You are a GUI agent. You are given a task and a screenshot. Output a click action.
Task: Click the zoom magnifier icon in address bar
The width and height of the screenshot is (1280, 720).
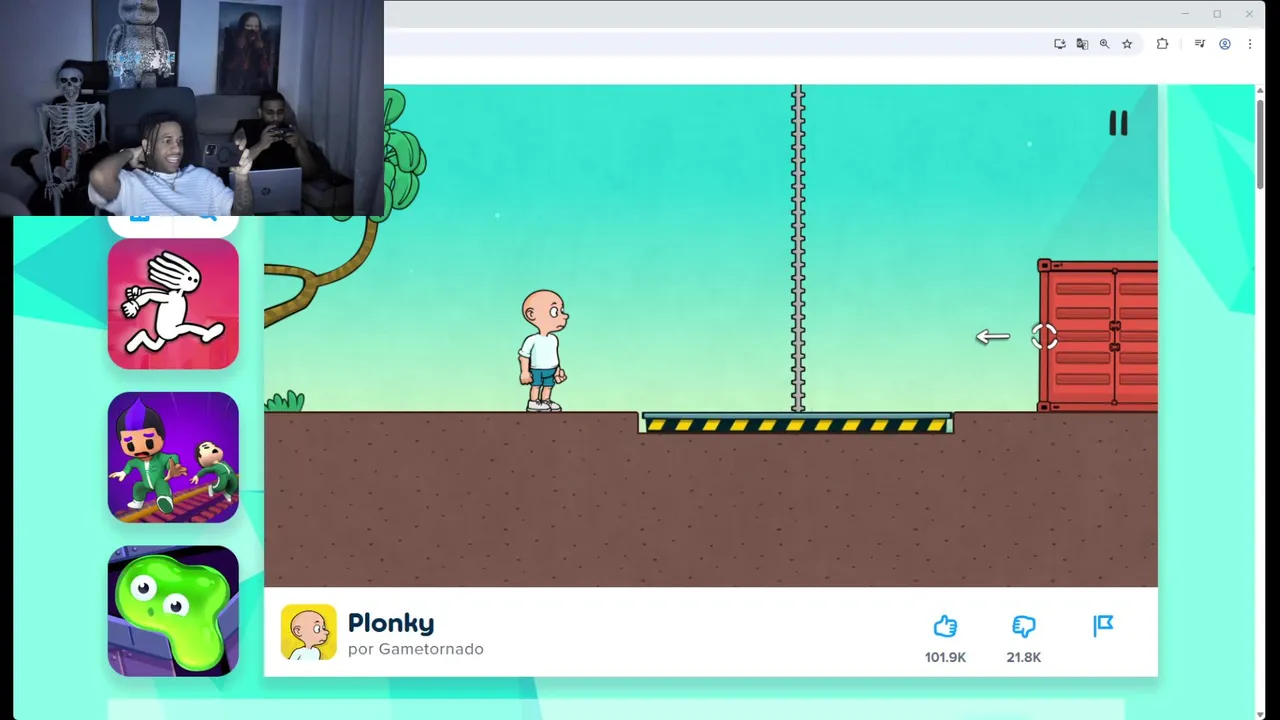[1104, 44]
